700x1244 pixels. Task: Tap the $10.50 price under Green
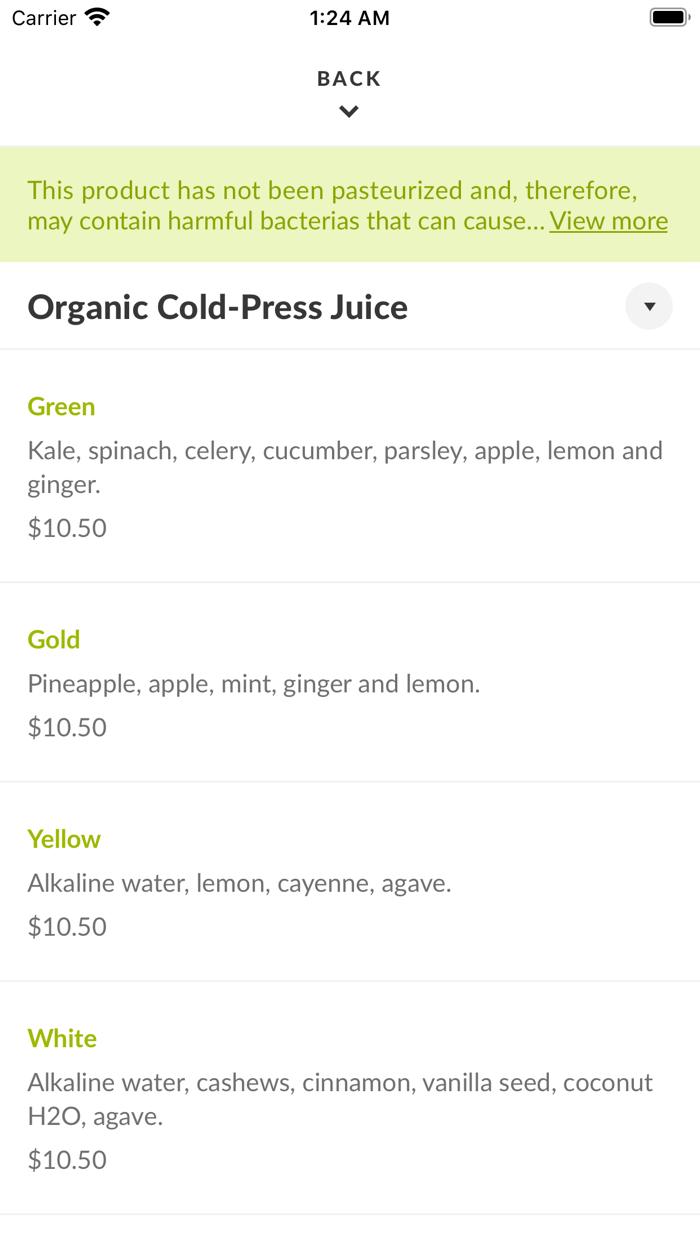tap(67, 528)
